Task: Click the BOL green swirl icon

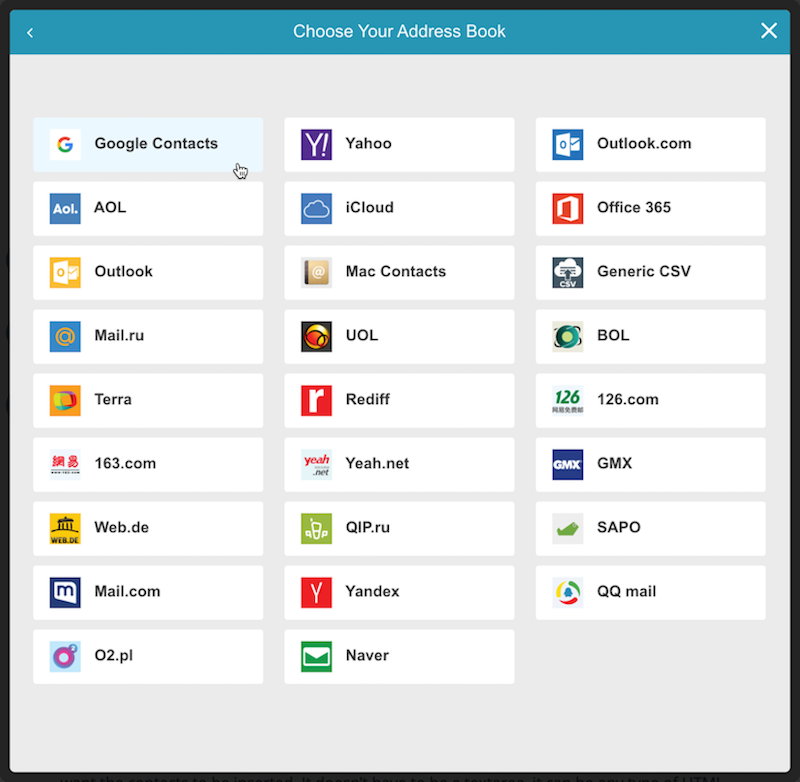Action: [567, 337]
